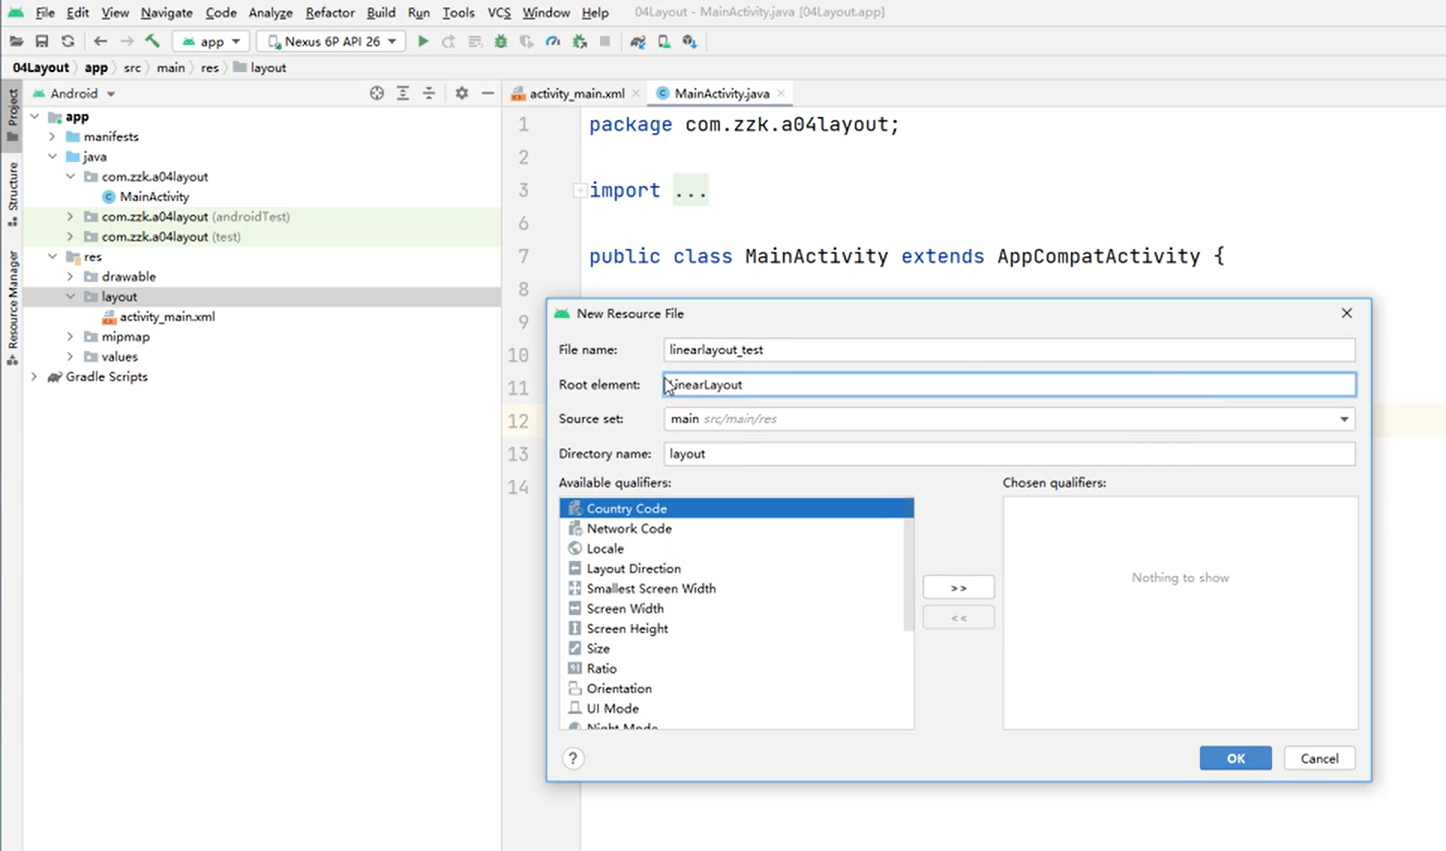The height and width of the screenshot is (851, 1446).
Task: Expand the Gradle Scripts node
Action: [x=35, y=377]
